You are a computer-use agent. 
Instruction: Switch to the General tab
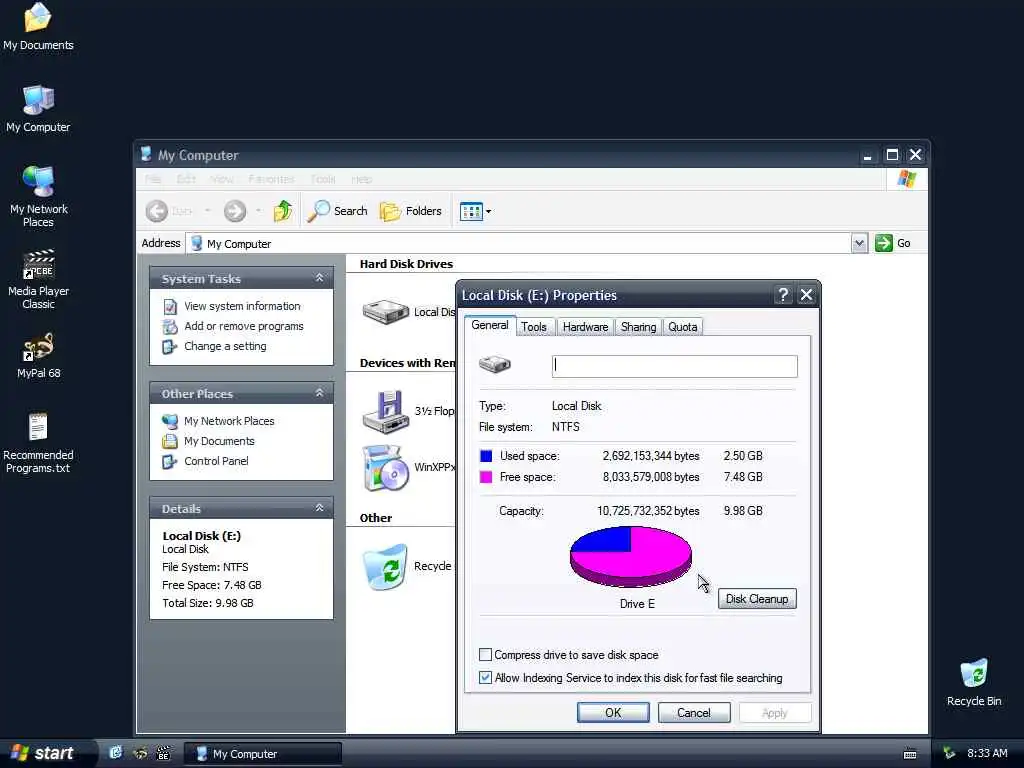490,325
